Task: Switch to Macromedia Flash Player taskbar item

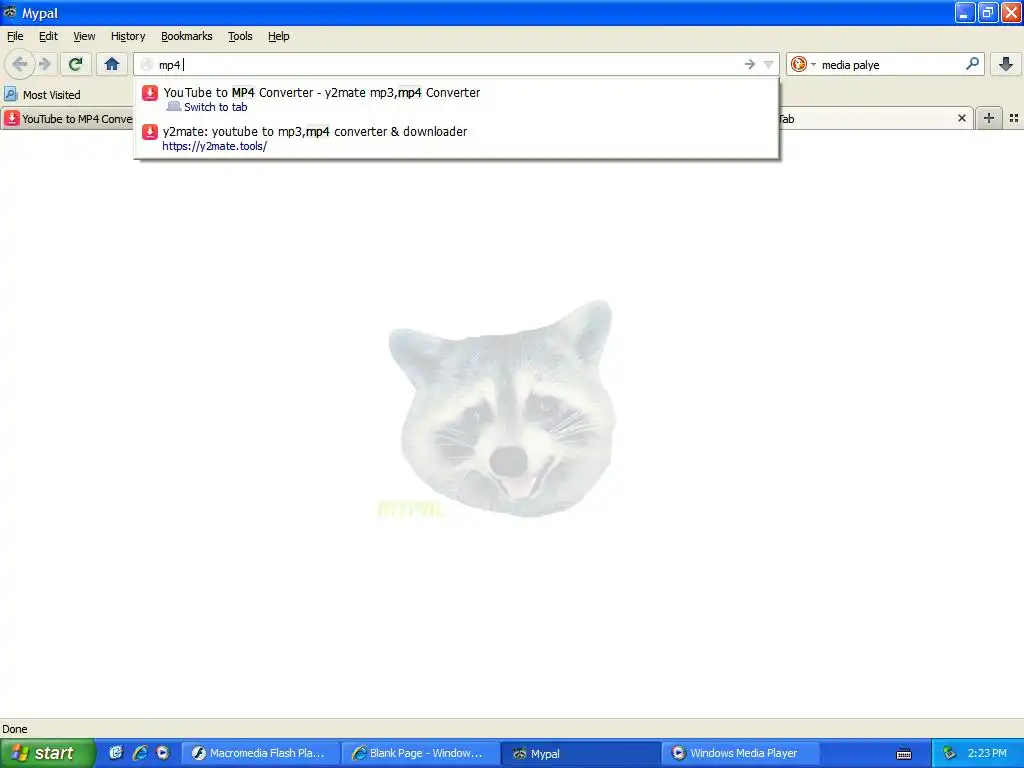Action: 259,753
